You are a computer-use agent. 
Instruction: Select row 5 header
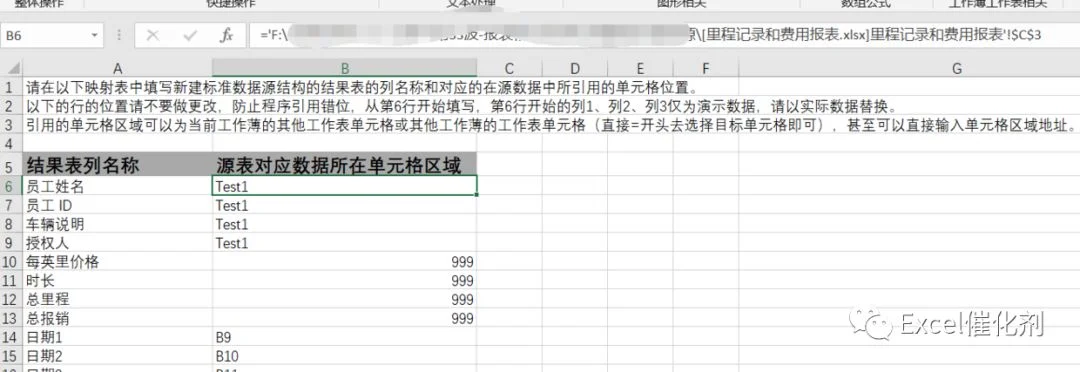coord(11,165)
